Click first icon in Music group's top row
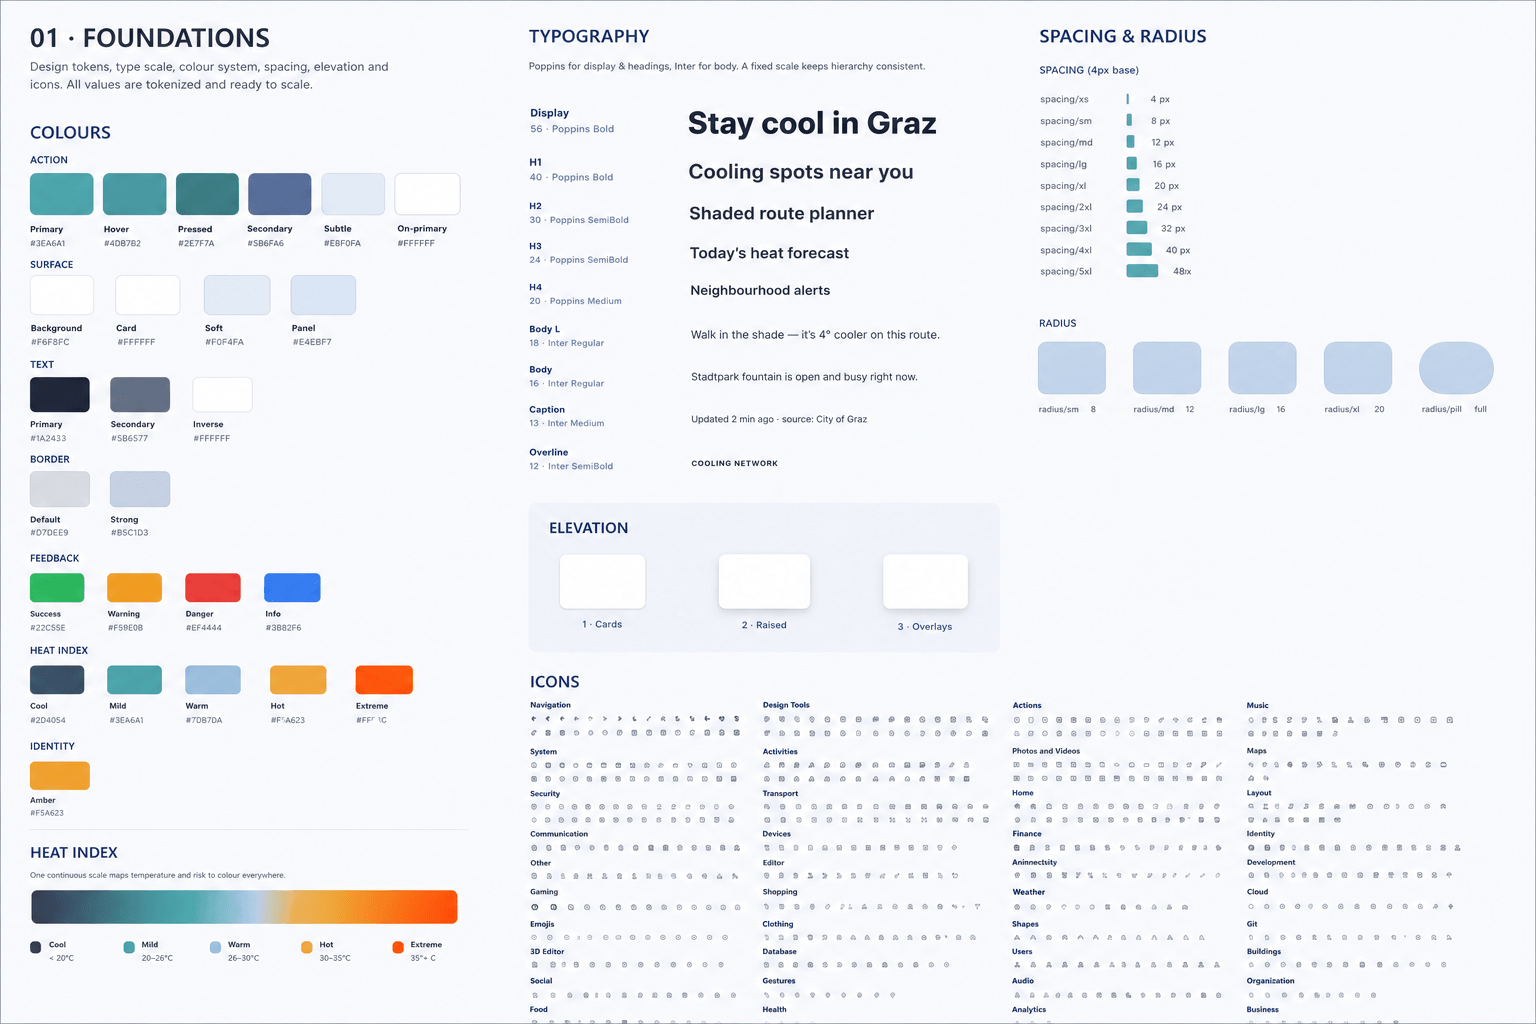This screenshot has width=1536, height=1024. [x=1250, y=720]
